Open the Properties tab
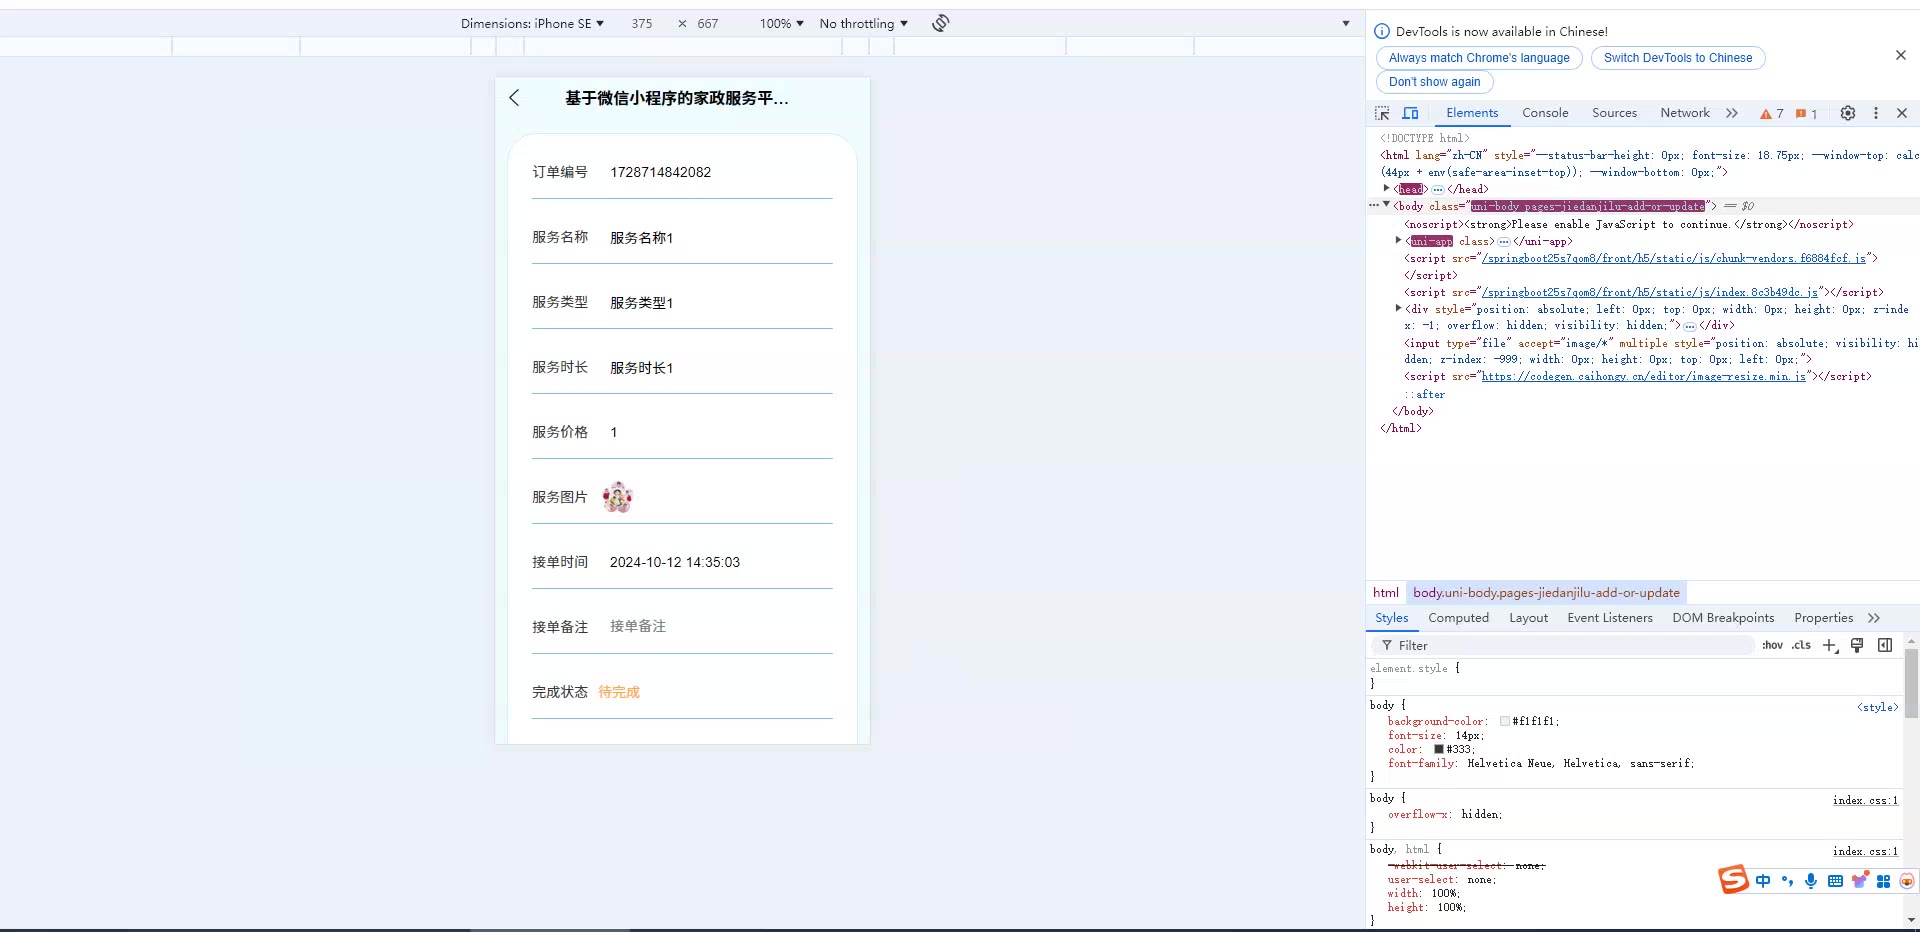 [x=1823, y=618]
